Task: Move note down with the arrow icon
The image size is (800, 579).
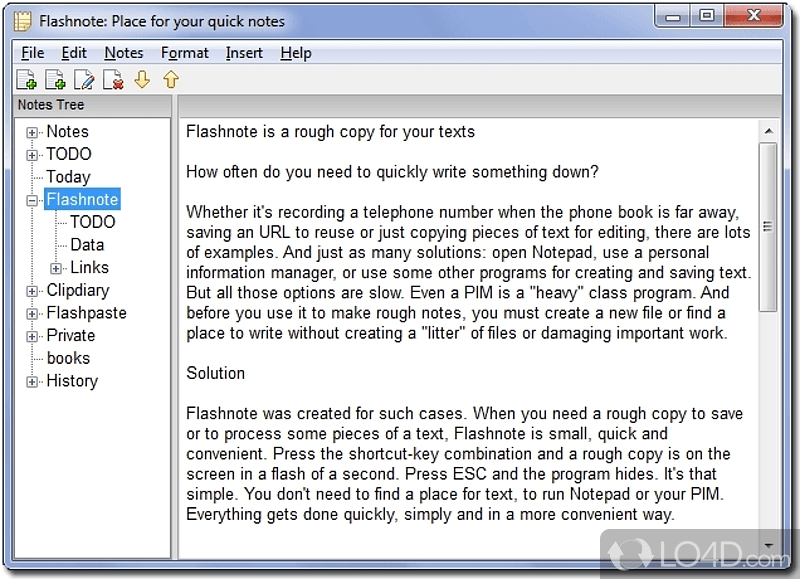Action: point(142,80)
